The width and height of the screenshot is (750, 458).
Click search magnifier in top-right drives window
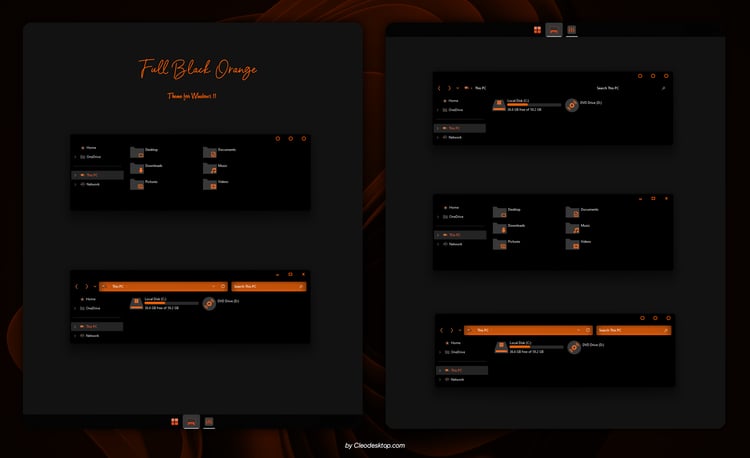(663, 88)
